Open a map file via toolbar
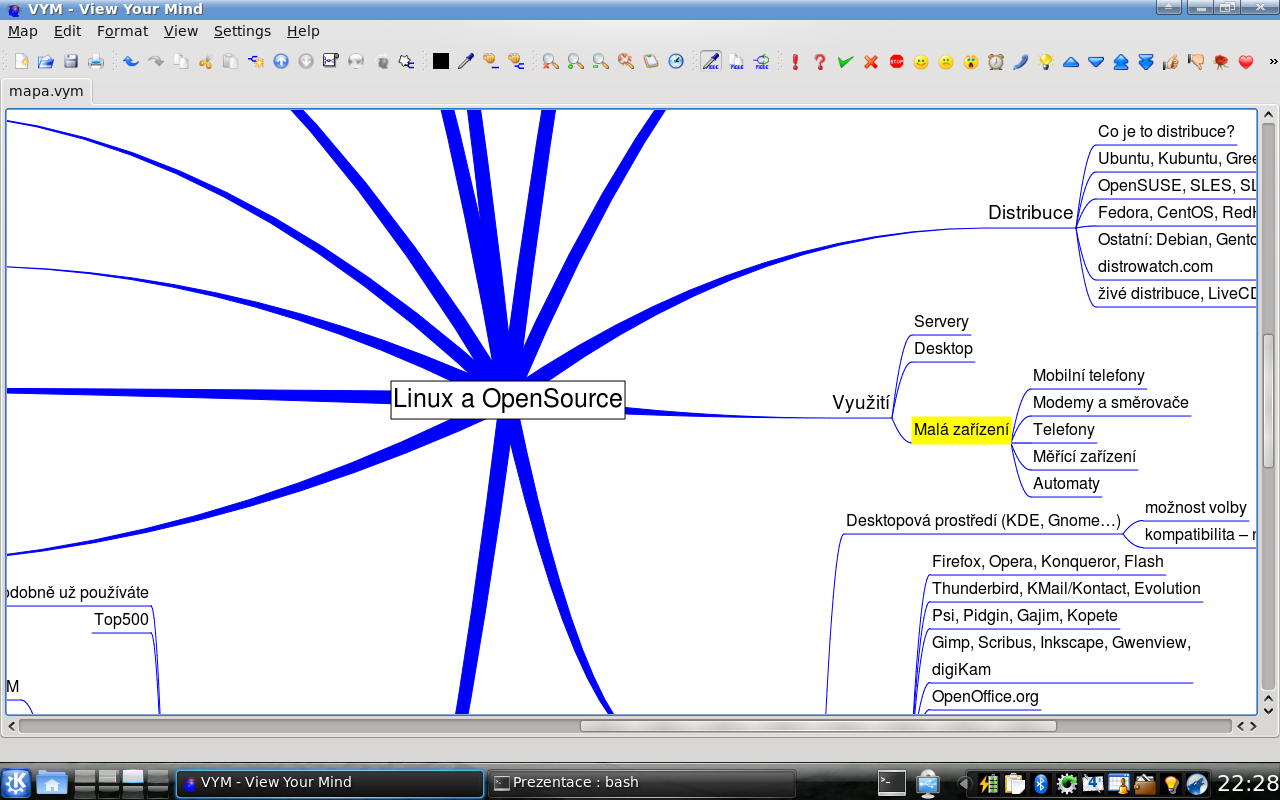Screen dimensions: 1280x800 point(46,61)
